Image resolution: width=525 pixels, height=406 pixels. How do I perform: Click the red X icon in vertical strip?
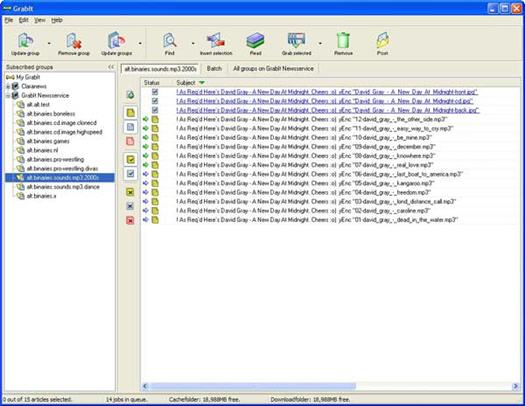click(x=130, y=220)
